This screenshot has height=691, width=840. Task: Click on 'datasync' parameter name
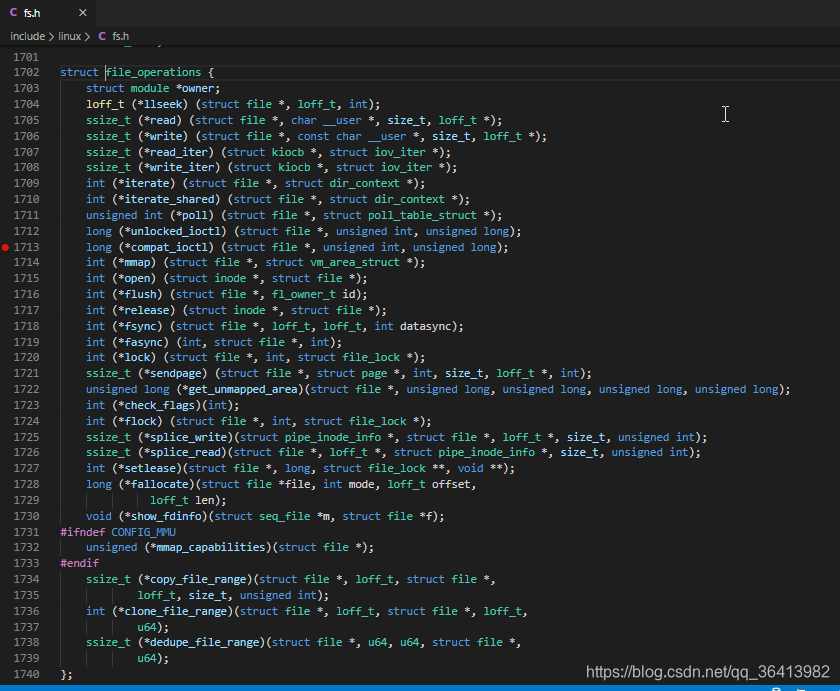tap(425, 326)
